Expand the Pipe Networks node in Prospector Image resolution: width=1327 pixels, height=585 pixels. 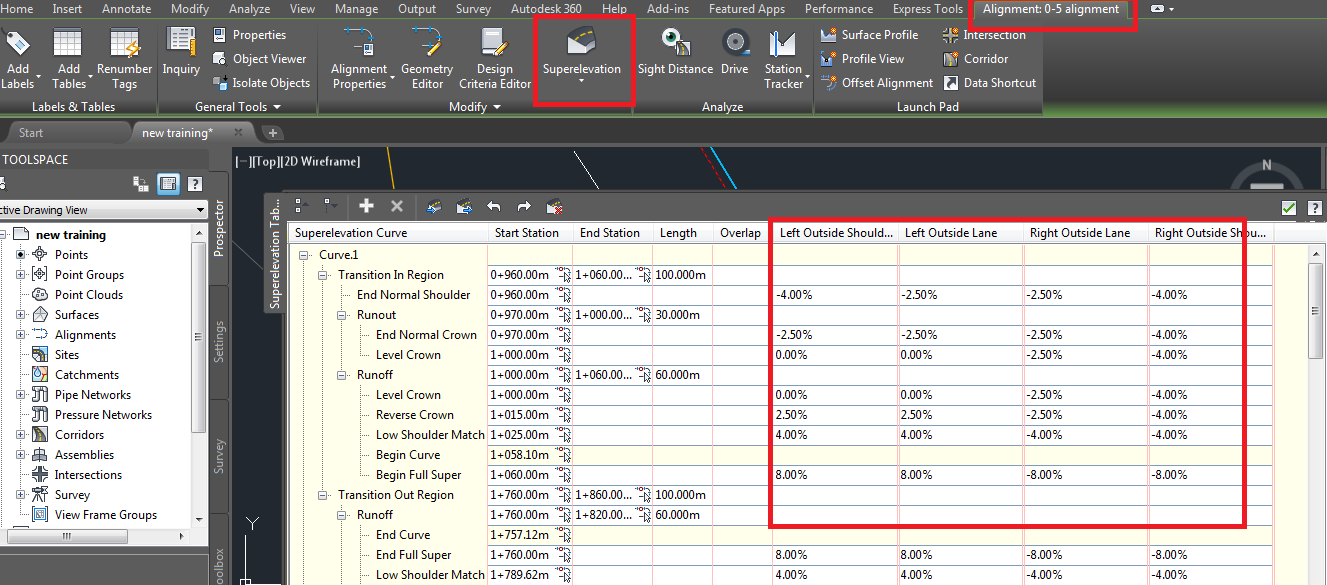[22, 394]
